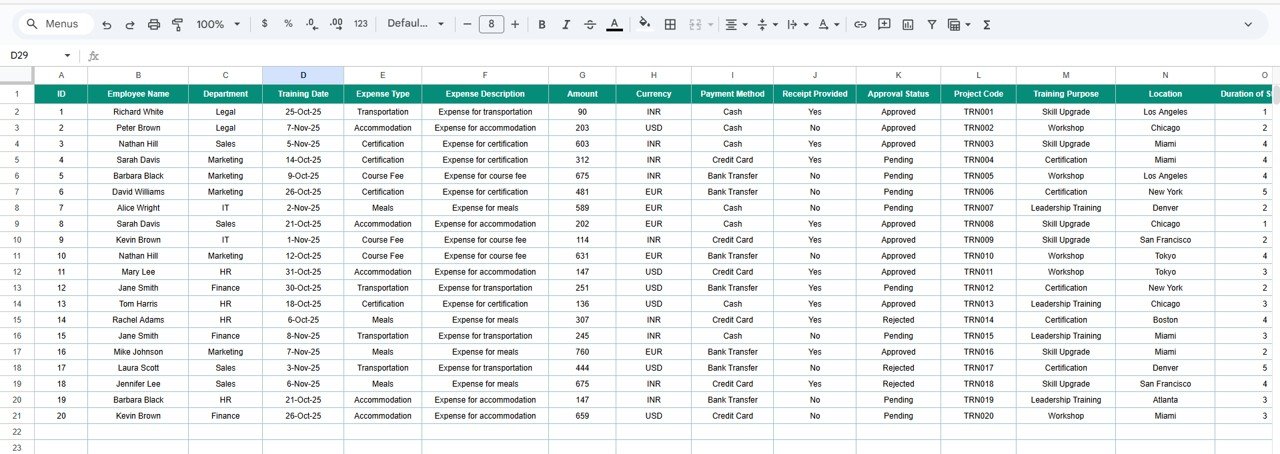Insert a link with the chain icon
The image size is (1280, 454).
tap(860, 24)
